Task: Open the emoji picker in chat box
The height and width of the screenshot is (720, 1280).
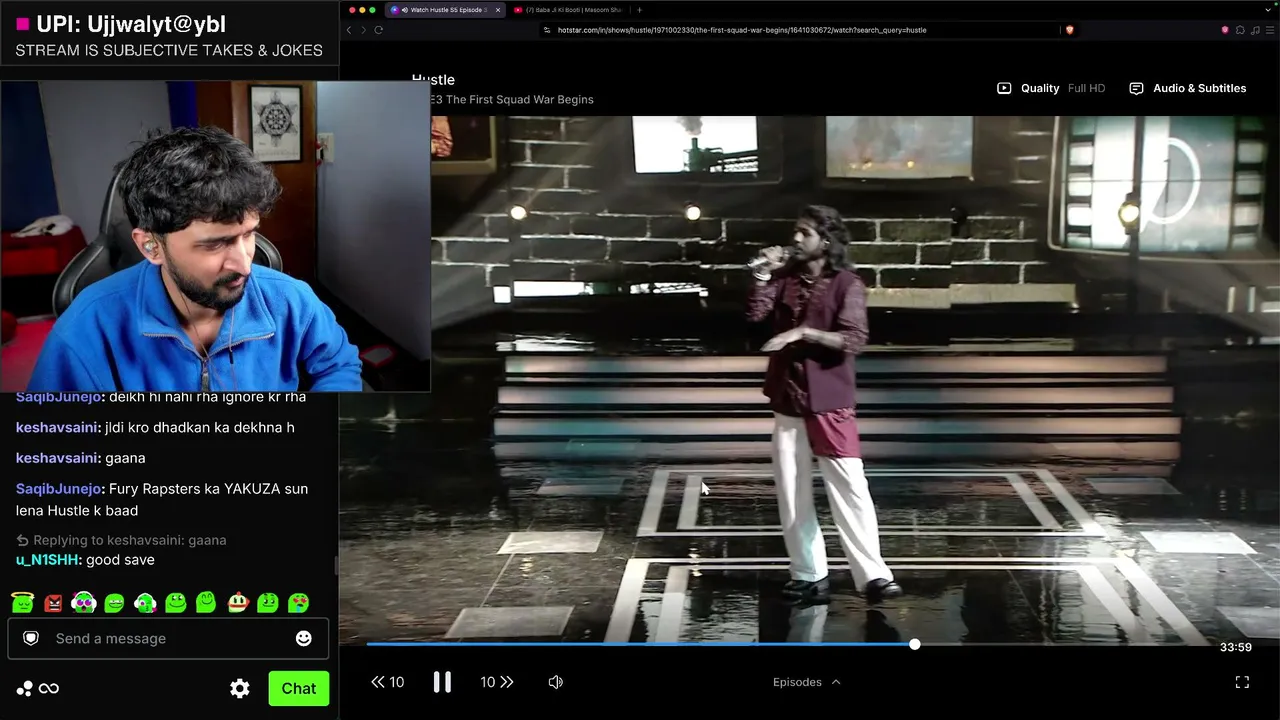Action: 304,638
